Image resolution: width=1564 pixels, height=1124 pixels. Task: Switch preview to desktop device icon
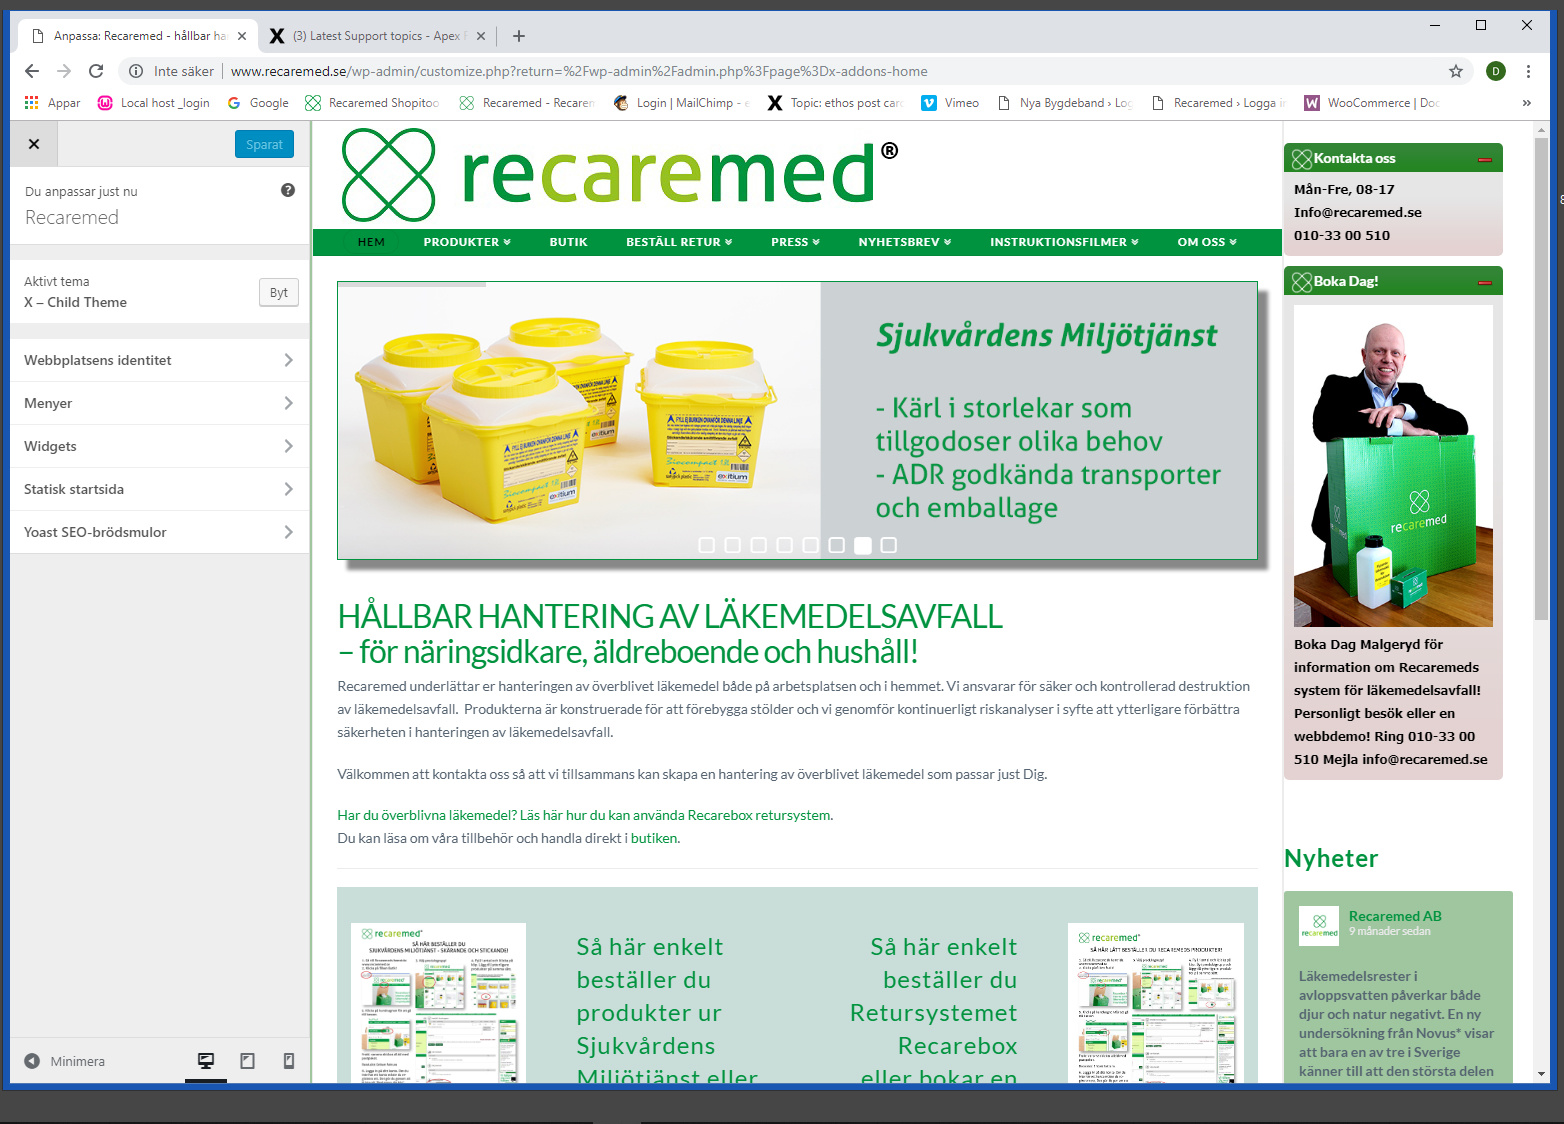point(206,1061)
